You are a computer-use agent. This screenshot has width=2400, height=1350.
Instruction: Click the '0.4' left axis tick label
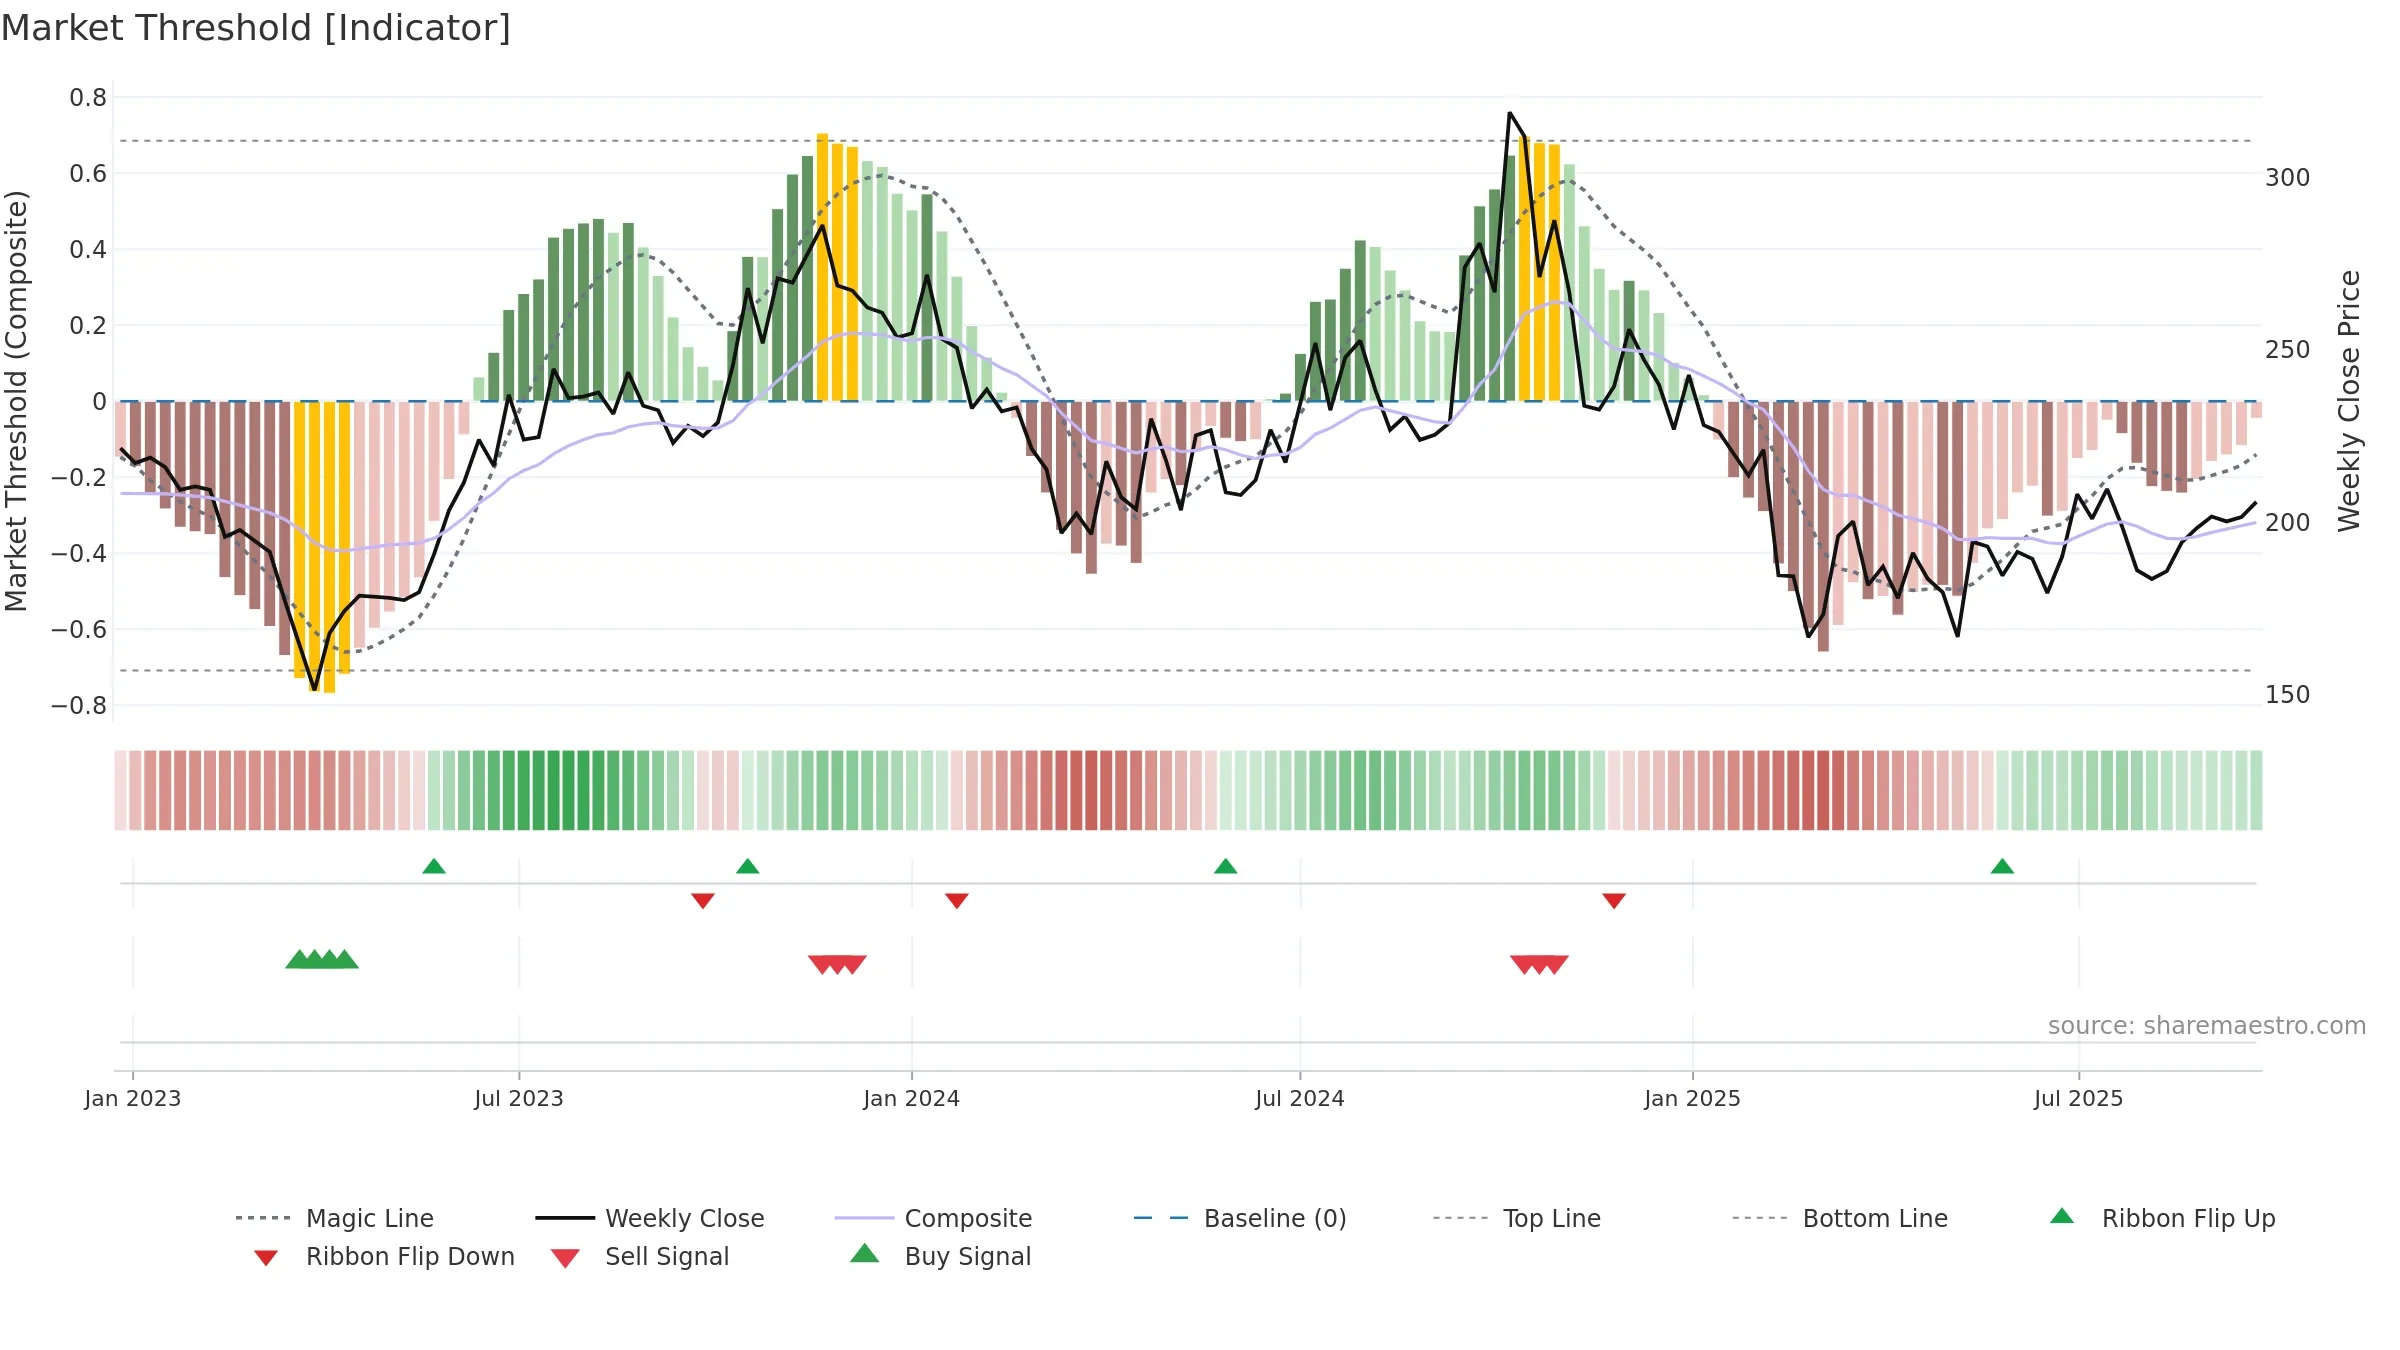click(x=88, y=249)
